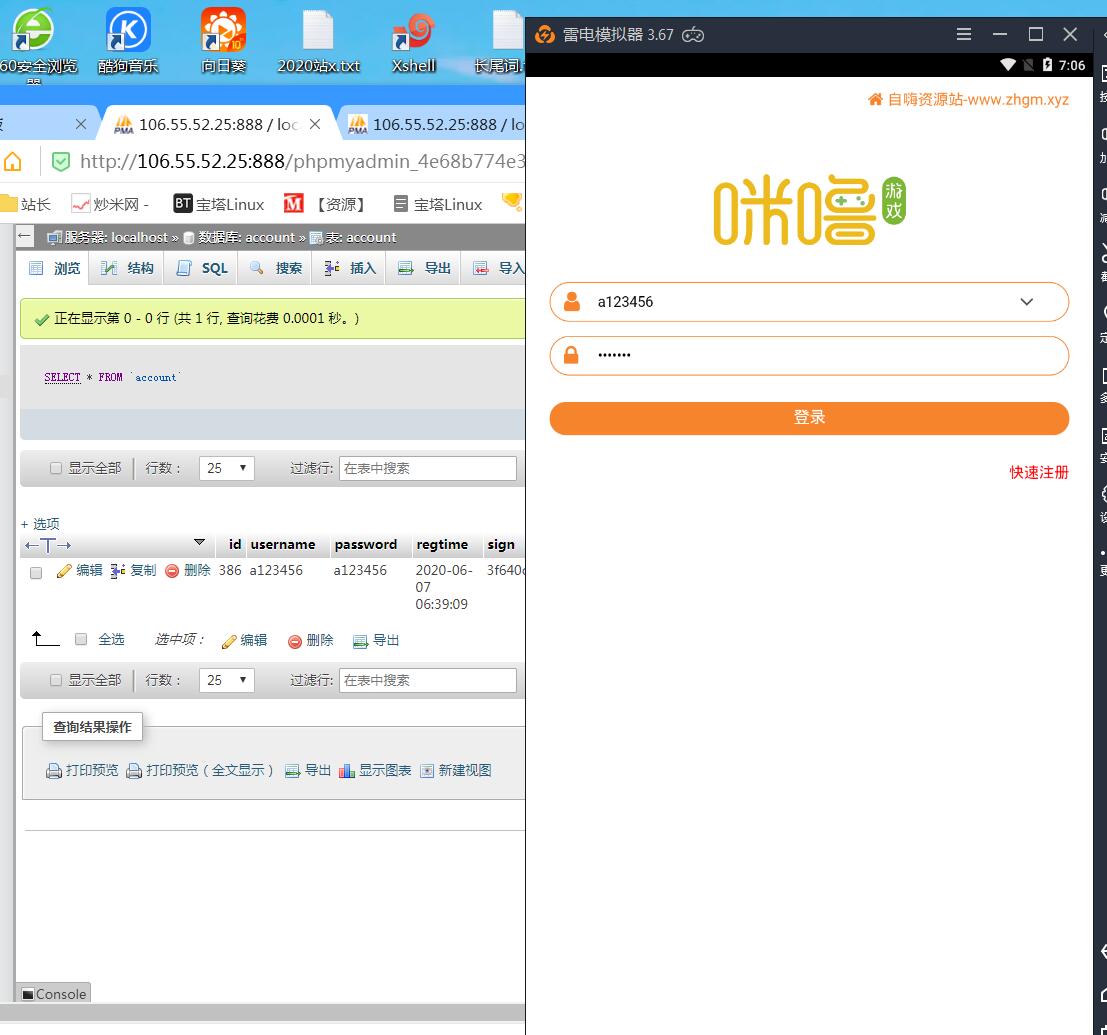Screen dimensions: 1107x1035
Task: Open emulator hamburger menu icon
Action: 964,34
